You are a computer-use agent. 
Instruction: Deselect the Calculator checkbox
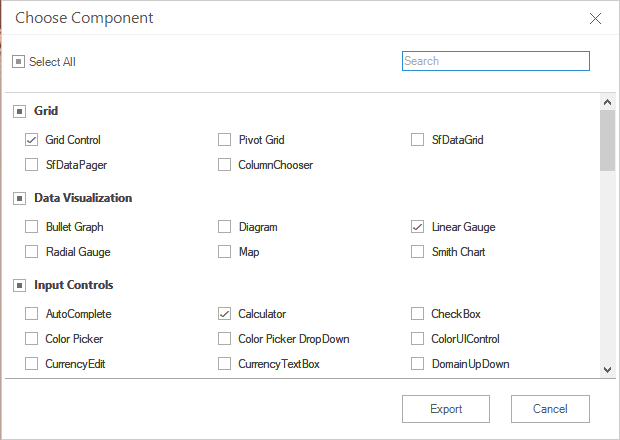pyautogui.click(x=225, y=314)
